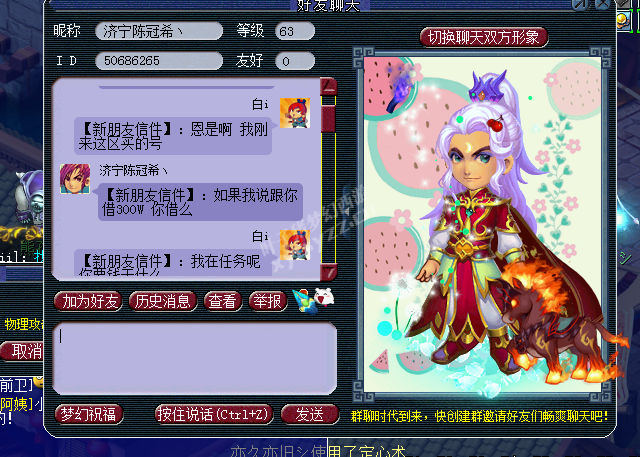Click 加为好友 to add friend
The height and width of the screenshot is (457, 640).
(x=89, y=302)
